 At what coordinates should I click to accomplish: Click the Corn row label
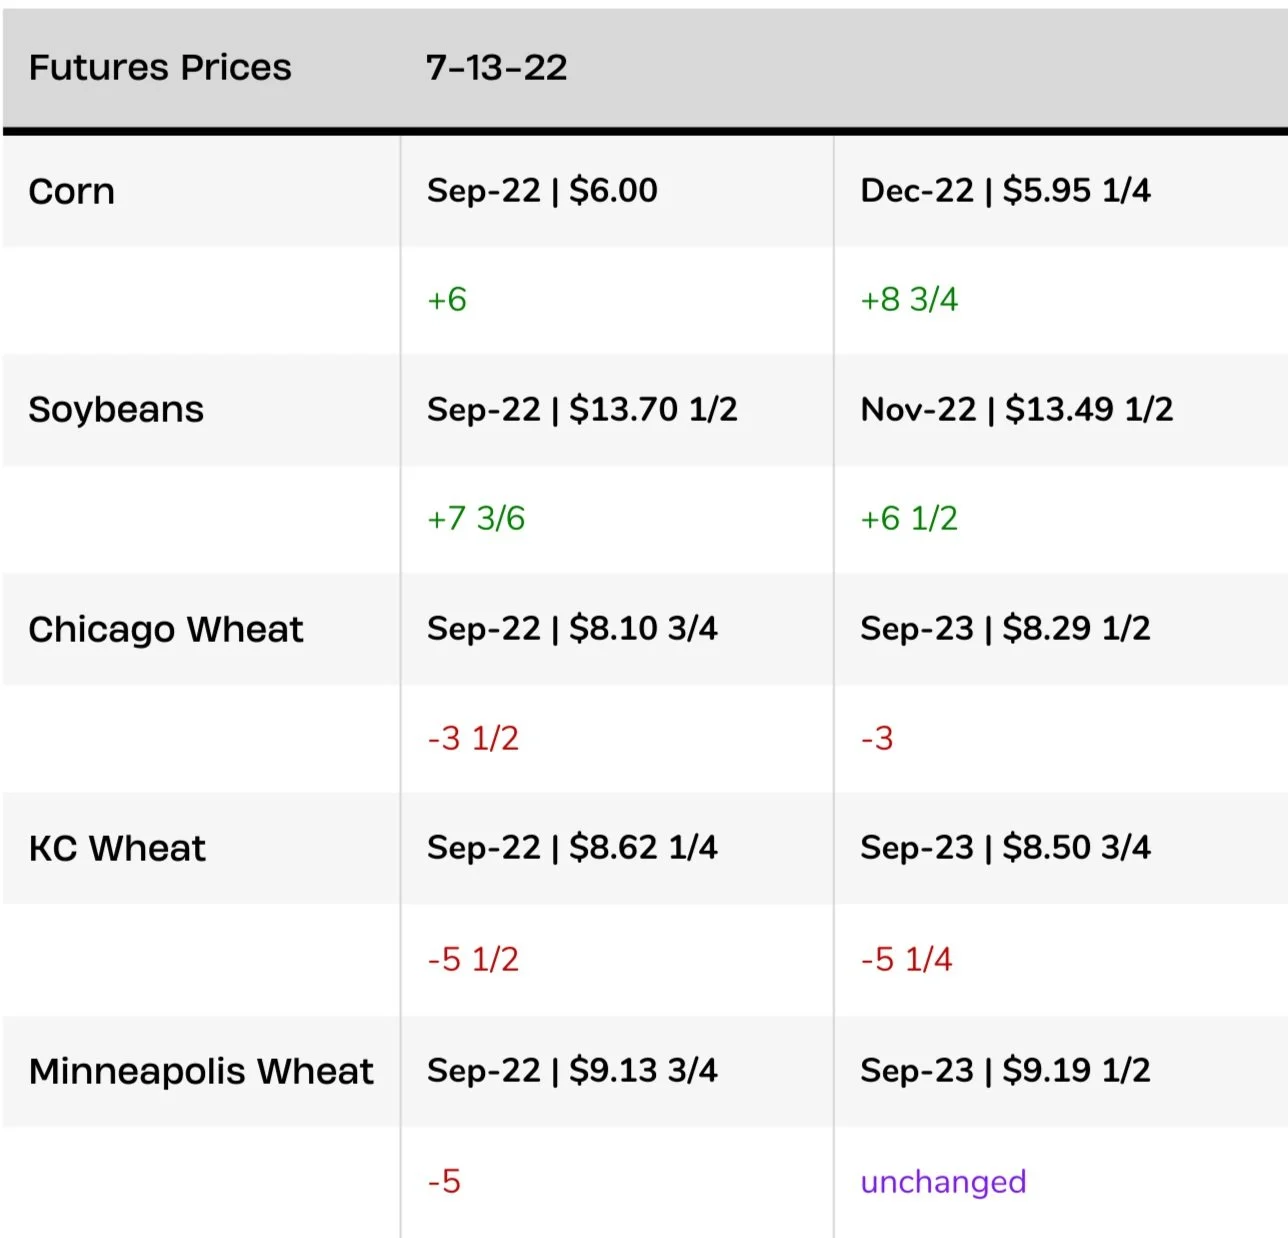72,191
